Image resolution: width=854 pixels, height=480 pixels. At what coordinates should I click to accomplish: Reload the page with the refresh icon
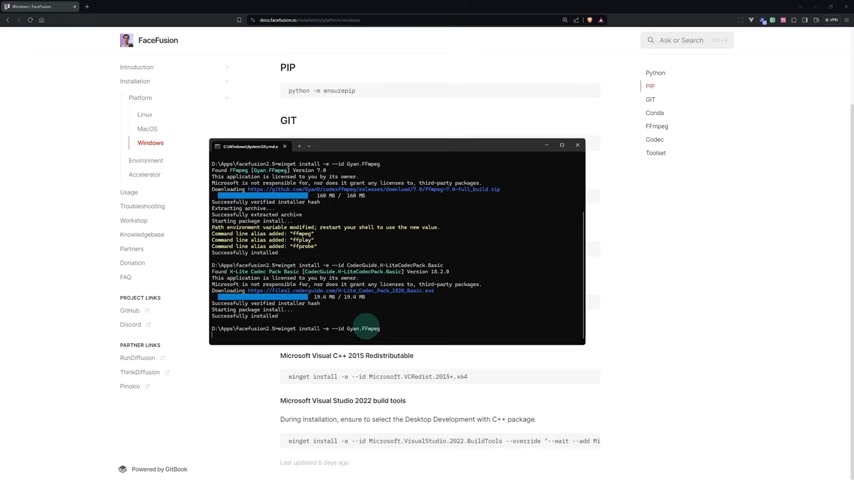point(30,20)
